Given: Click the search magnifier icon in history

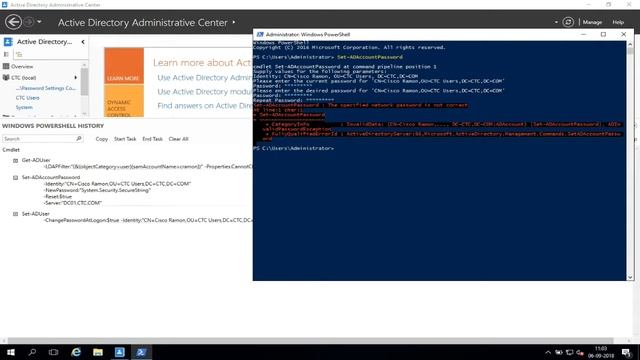Looking at the screenshot, I should tap(79, 139).
